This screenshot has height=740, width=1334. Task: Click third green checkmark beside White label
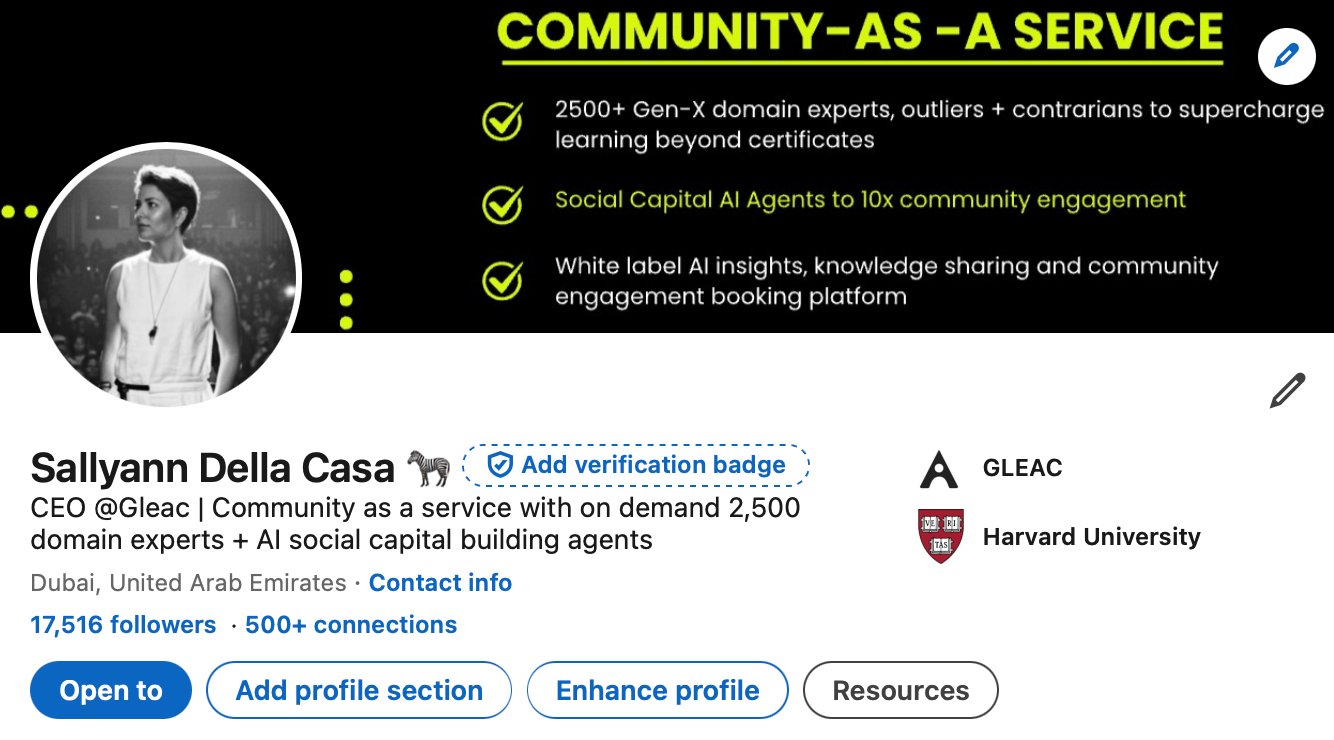click(x=502, y=280)
